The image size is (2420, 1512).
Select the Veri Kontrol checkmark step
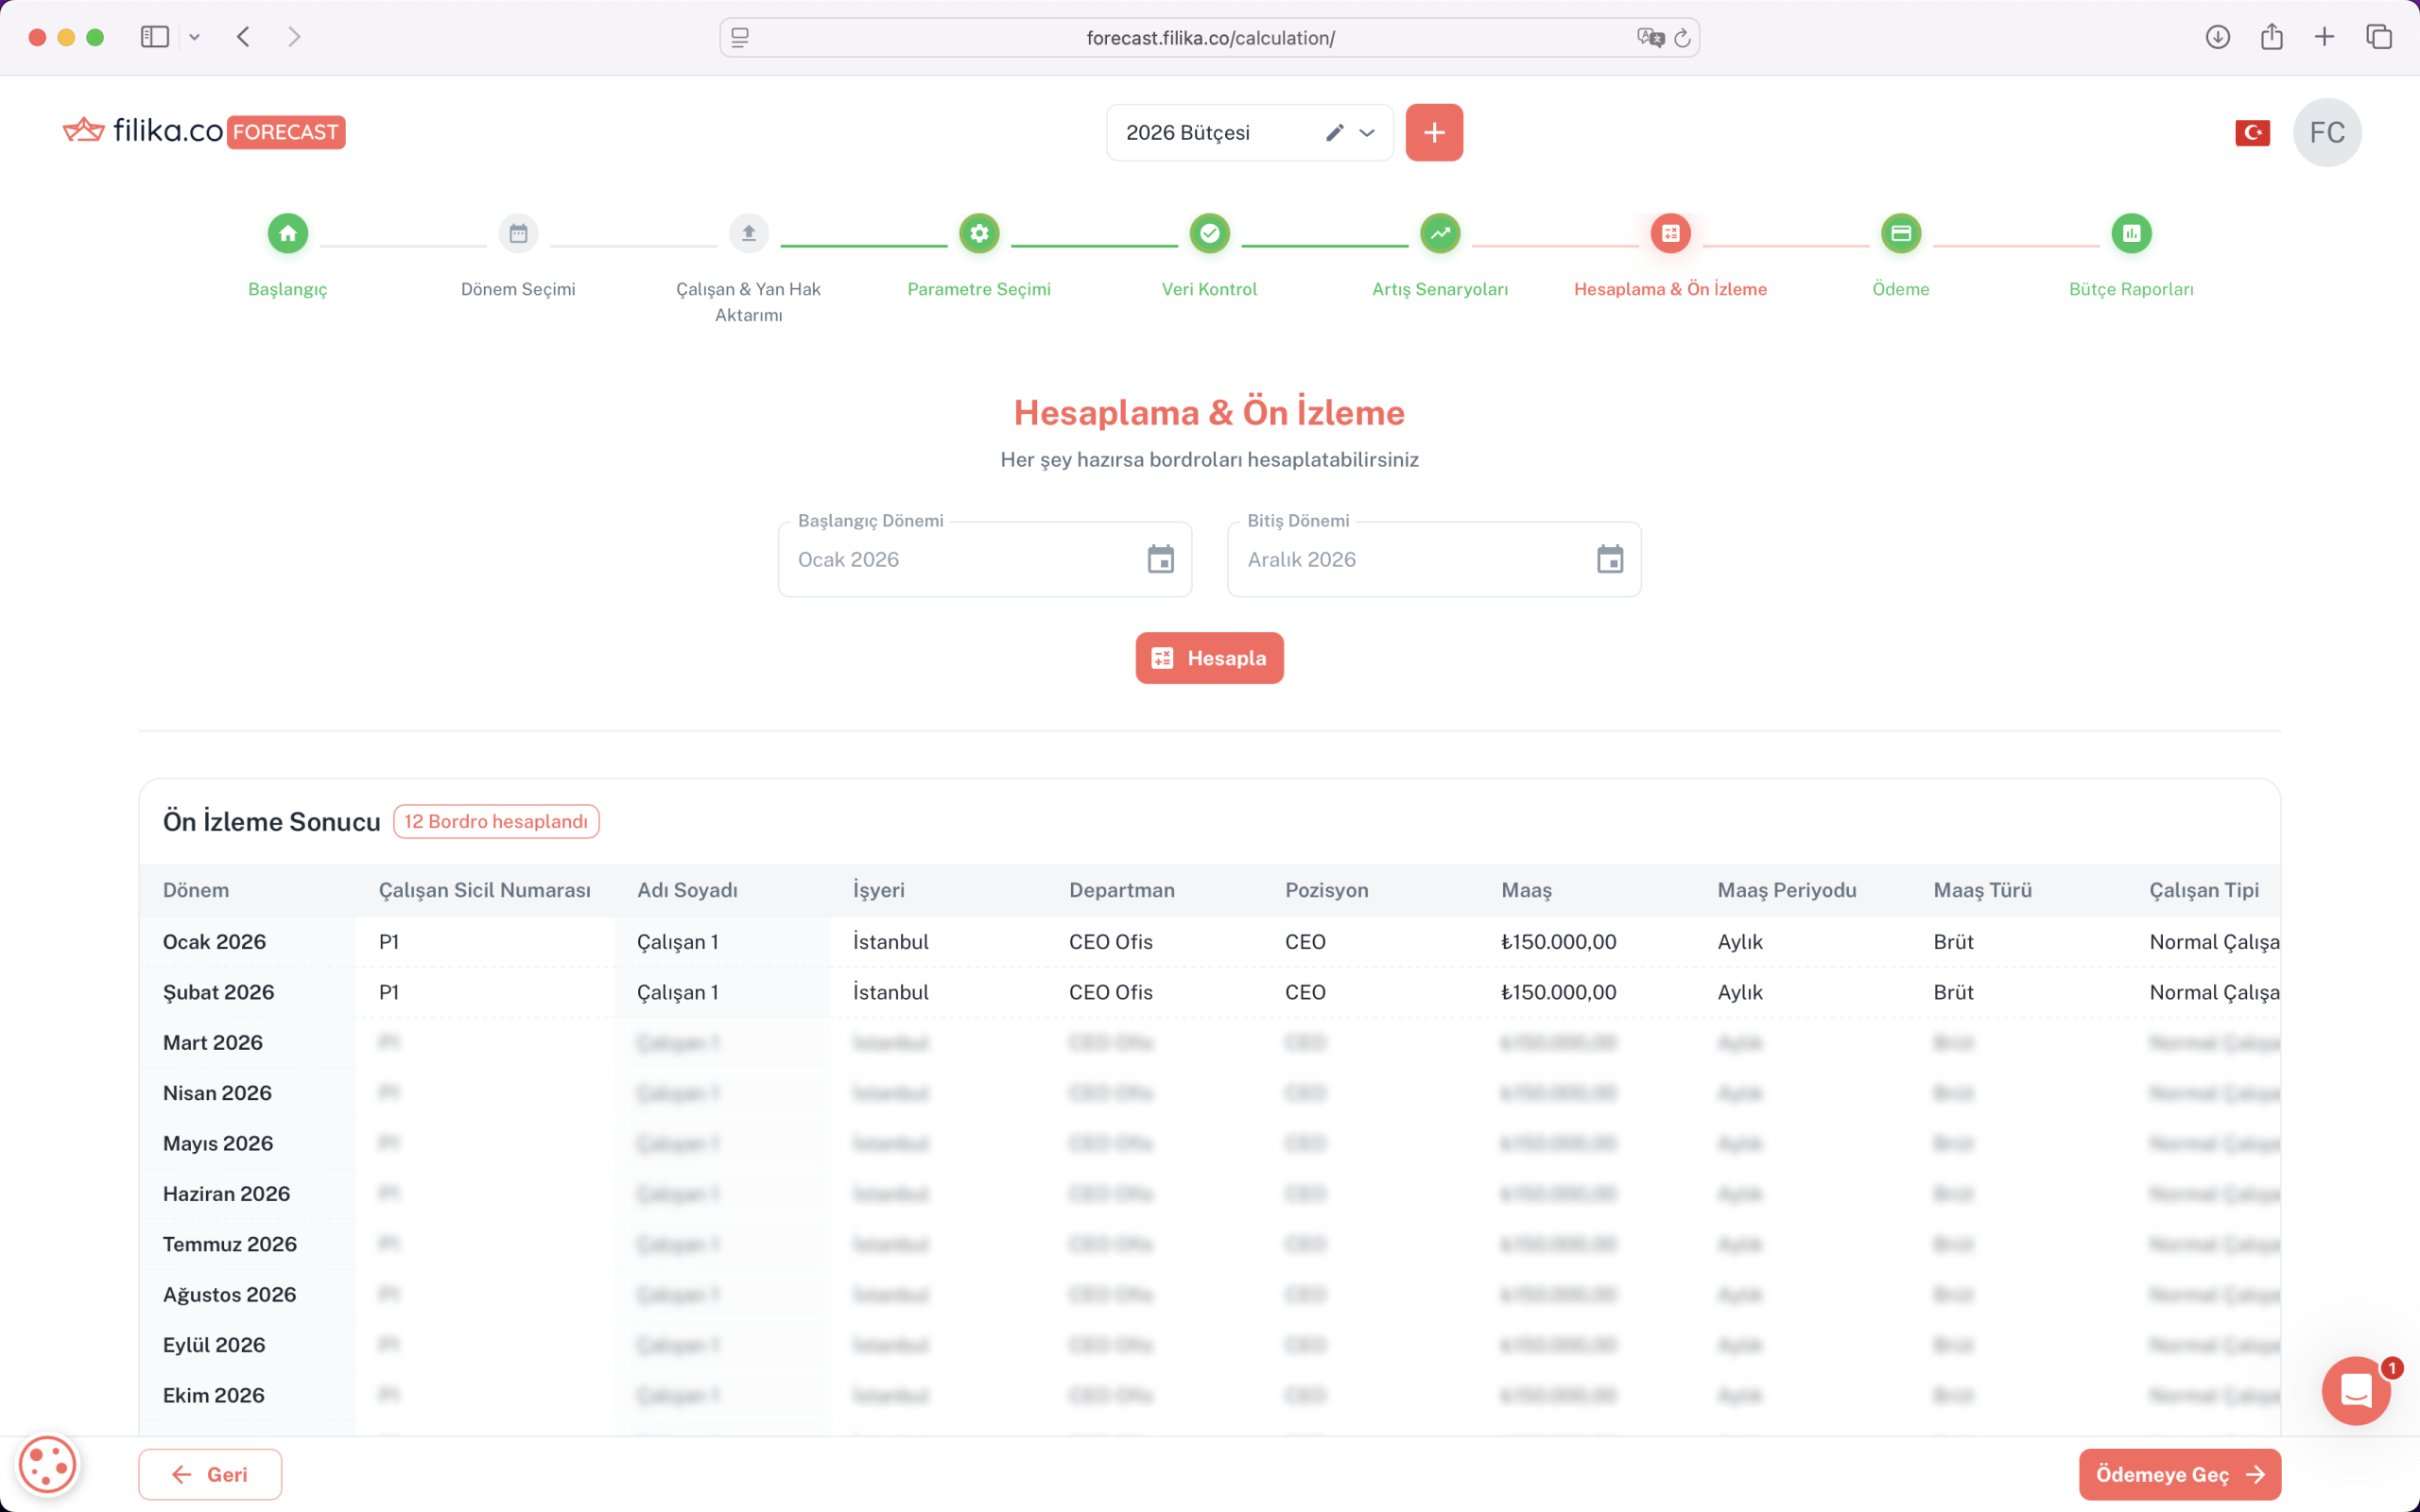pyautogui.click(x=1209, y=233)
